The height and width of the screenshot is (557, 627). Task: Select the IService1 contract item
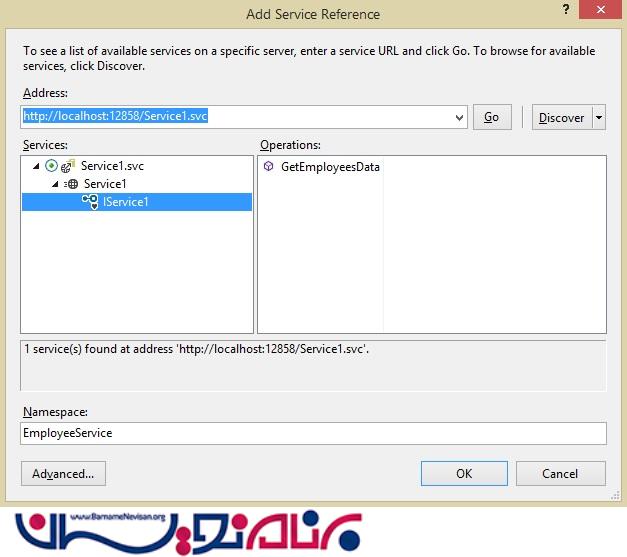pos(137,202)
